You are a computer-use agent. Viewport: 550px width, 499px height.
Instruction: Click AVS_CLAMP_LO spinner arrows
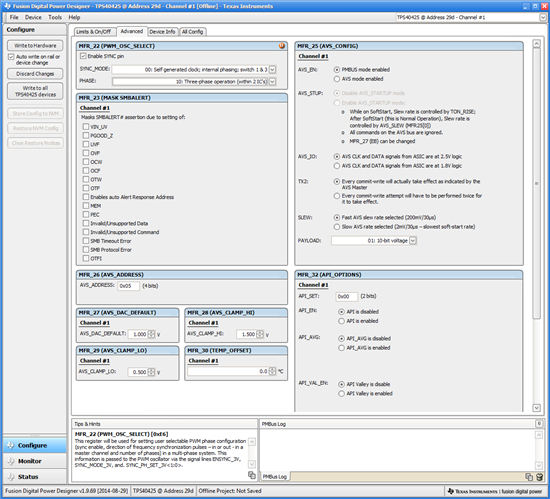point(151,372)
